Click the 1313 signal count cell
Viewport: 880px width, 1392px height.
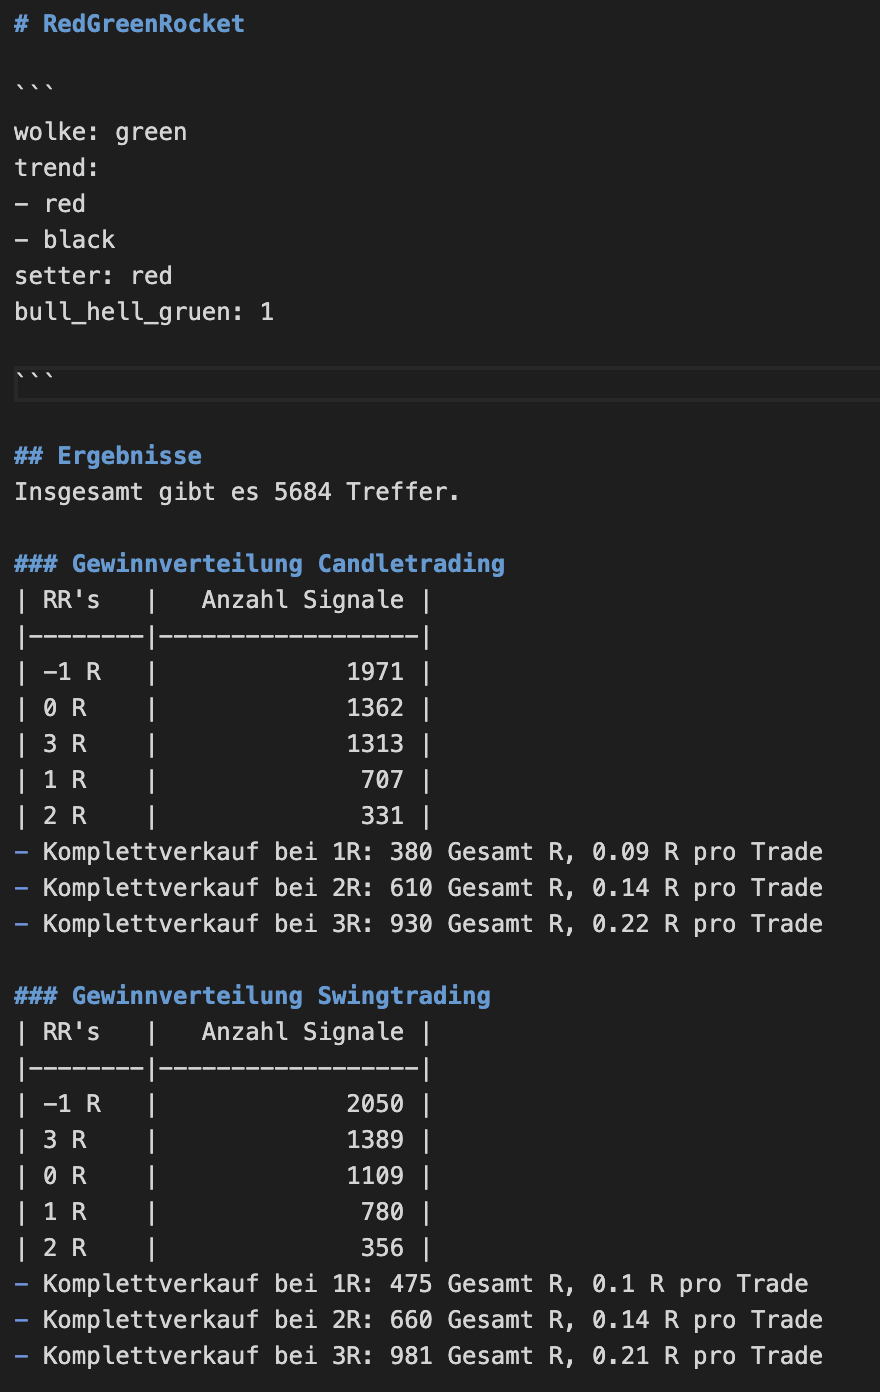[375, 744]
